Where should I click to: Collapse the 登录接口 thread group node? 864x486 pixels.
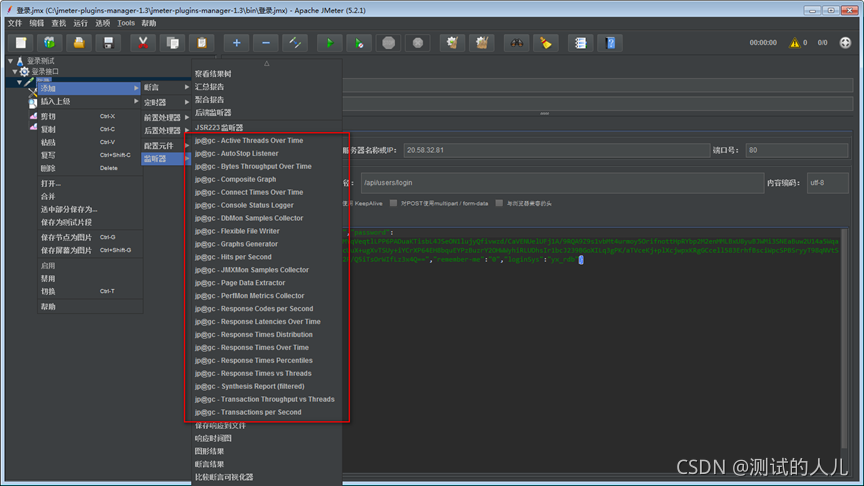15,72
